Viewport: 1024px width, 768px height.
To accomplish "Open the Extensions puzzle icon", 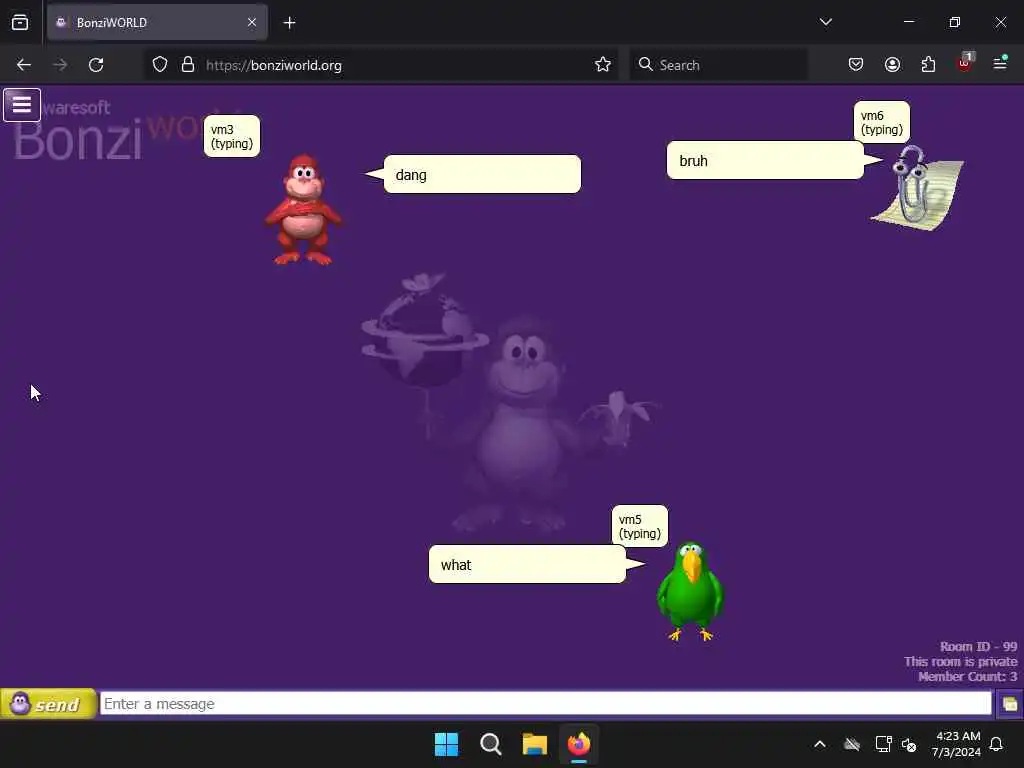I will [x=928, y=65].
